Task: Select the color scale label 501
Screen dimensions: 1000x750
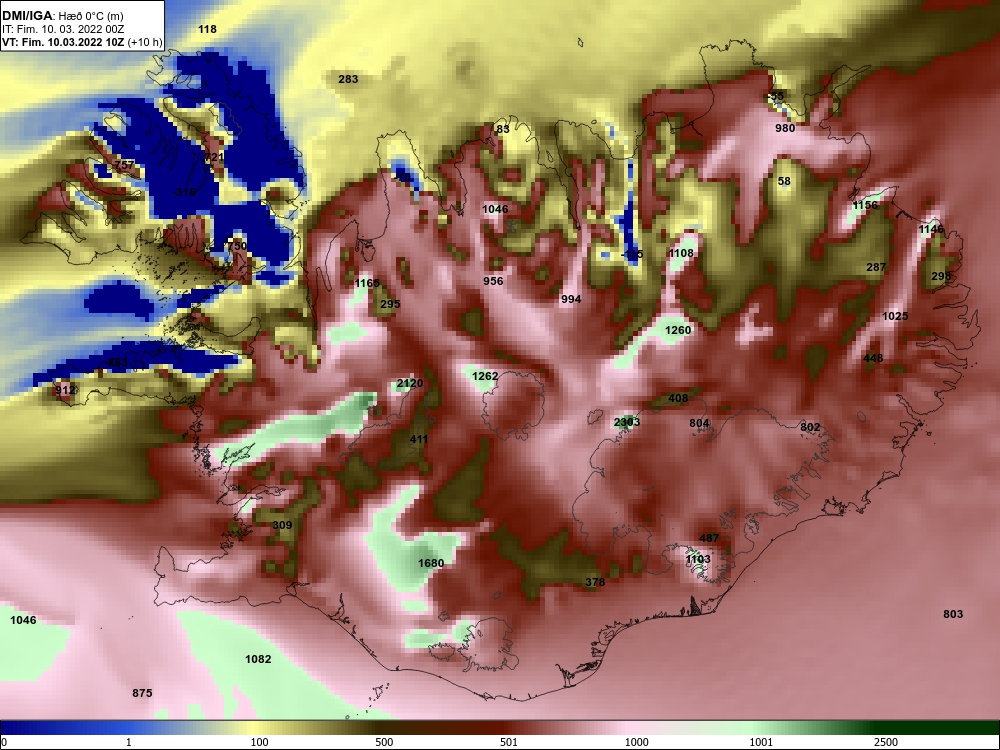Action: [x=509, y=742]
